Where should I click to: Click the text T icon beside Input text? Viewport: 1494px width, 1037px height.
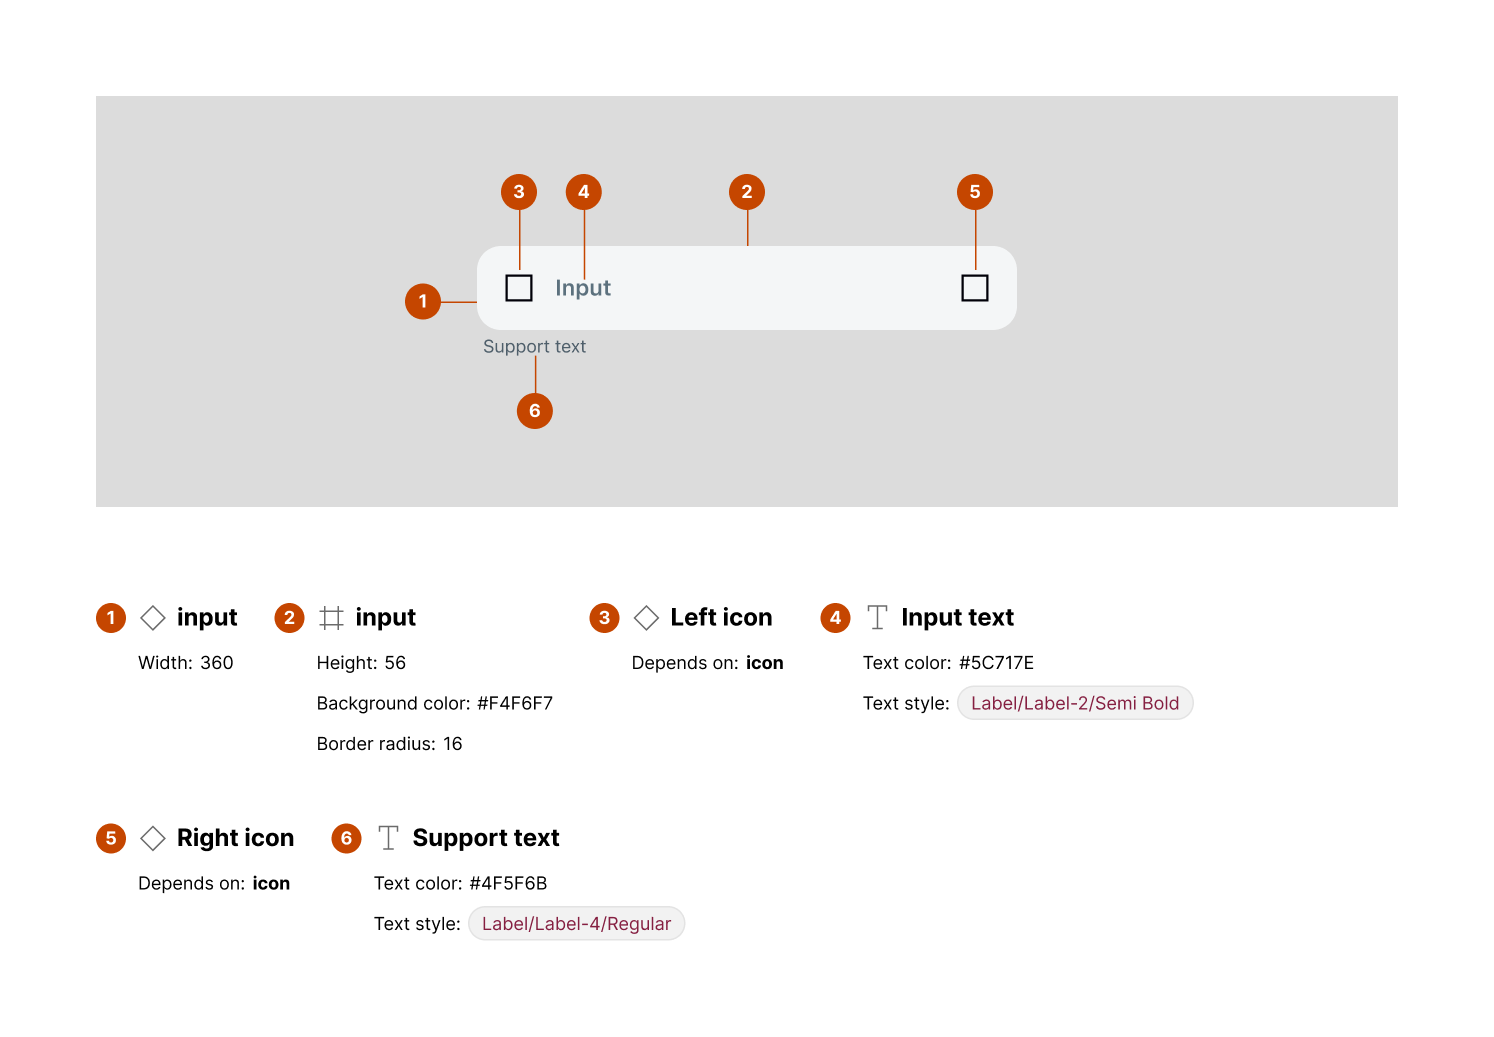(x=877, y=618)
